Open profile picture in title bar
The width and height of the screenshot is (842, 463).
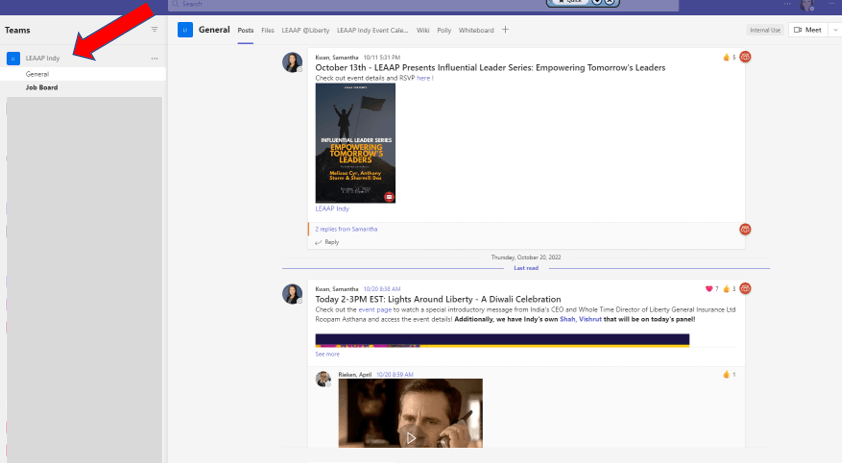807,5
